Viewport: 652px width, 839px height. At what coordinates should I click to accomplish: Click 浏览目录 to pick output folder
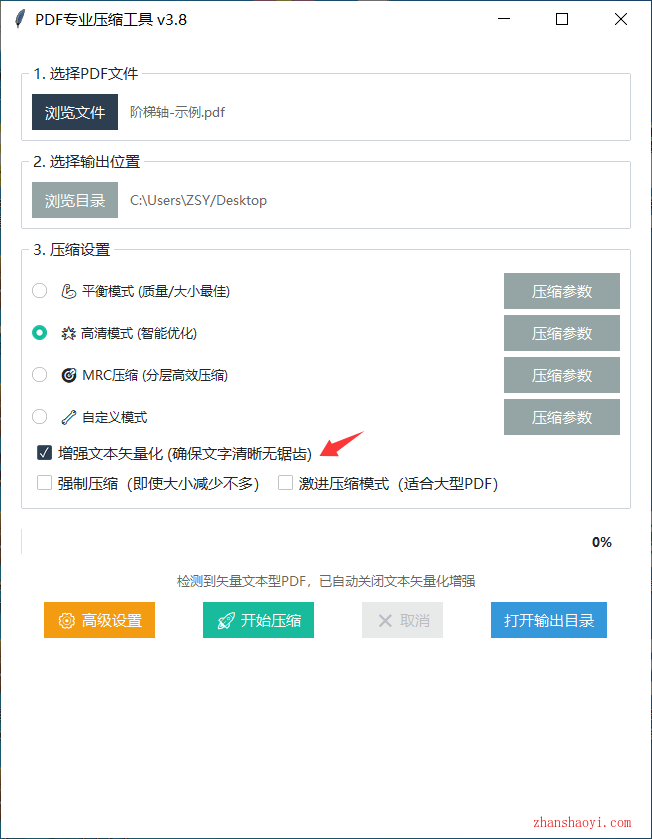75,200
